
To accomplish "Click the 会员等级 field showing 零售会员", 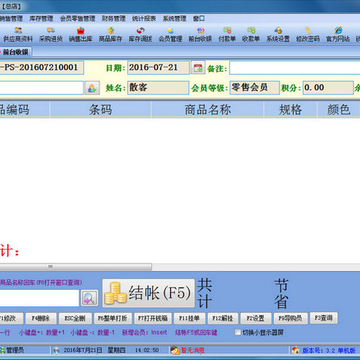I will coord(255,88).
